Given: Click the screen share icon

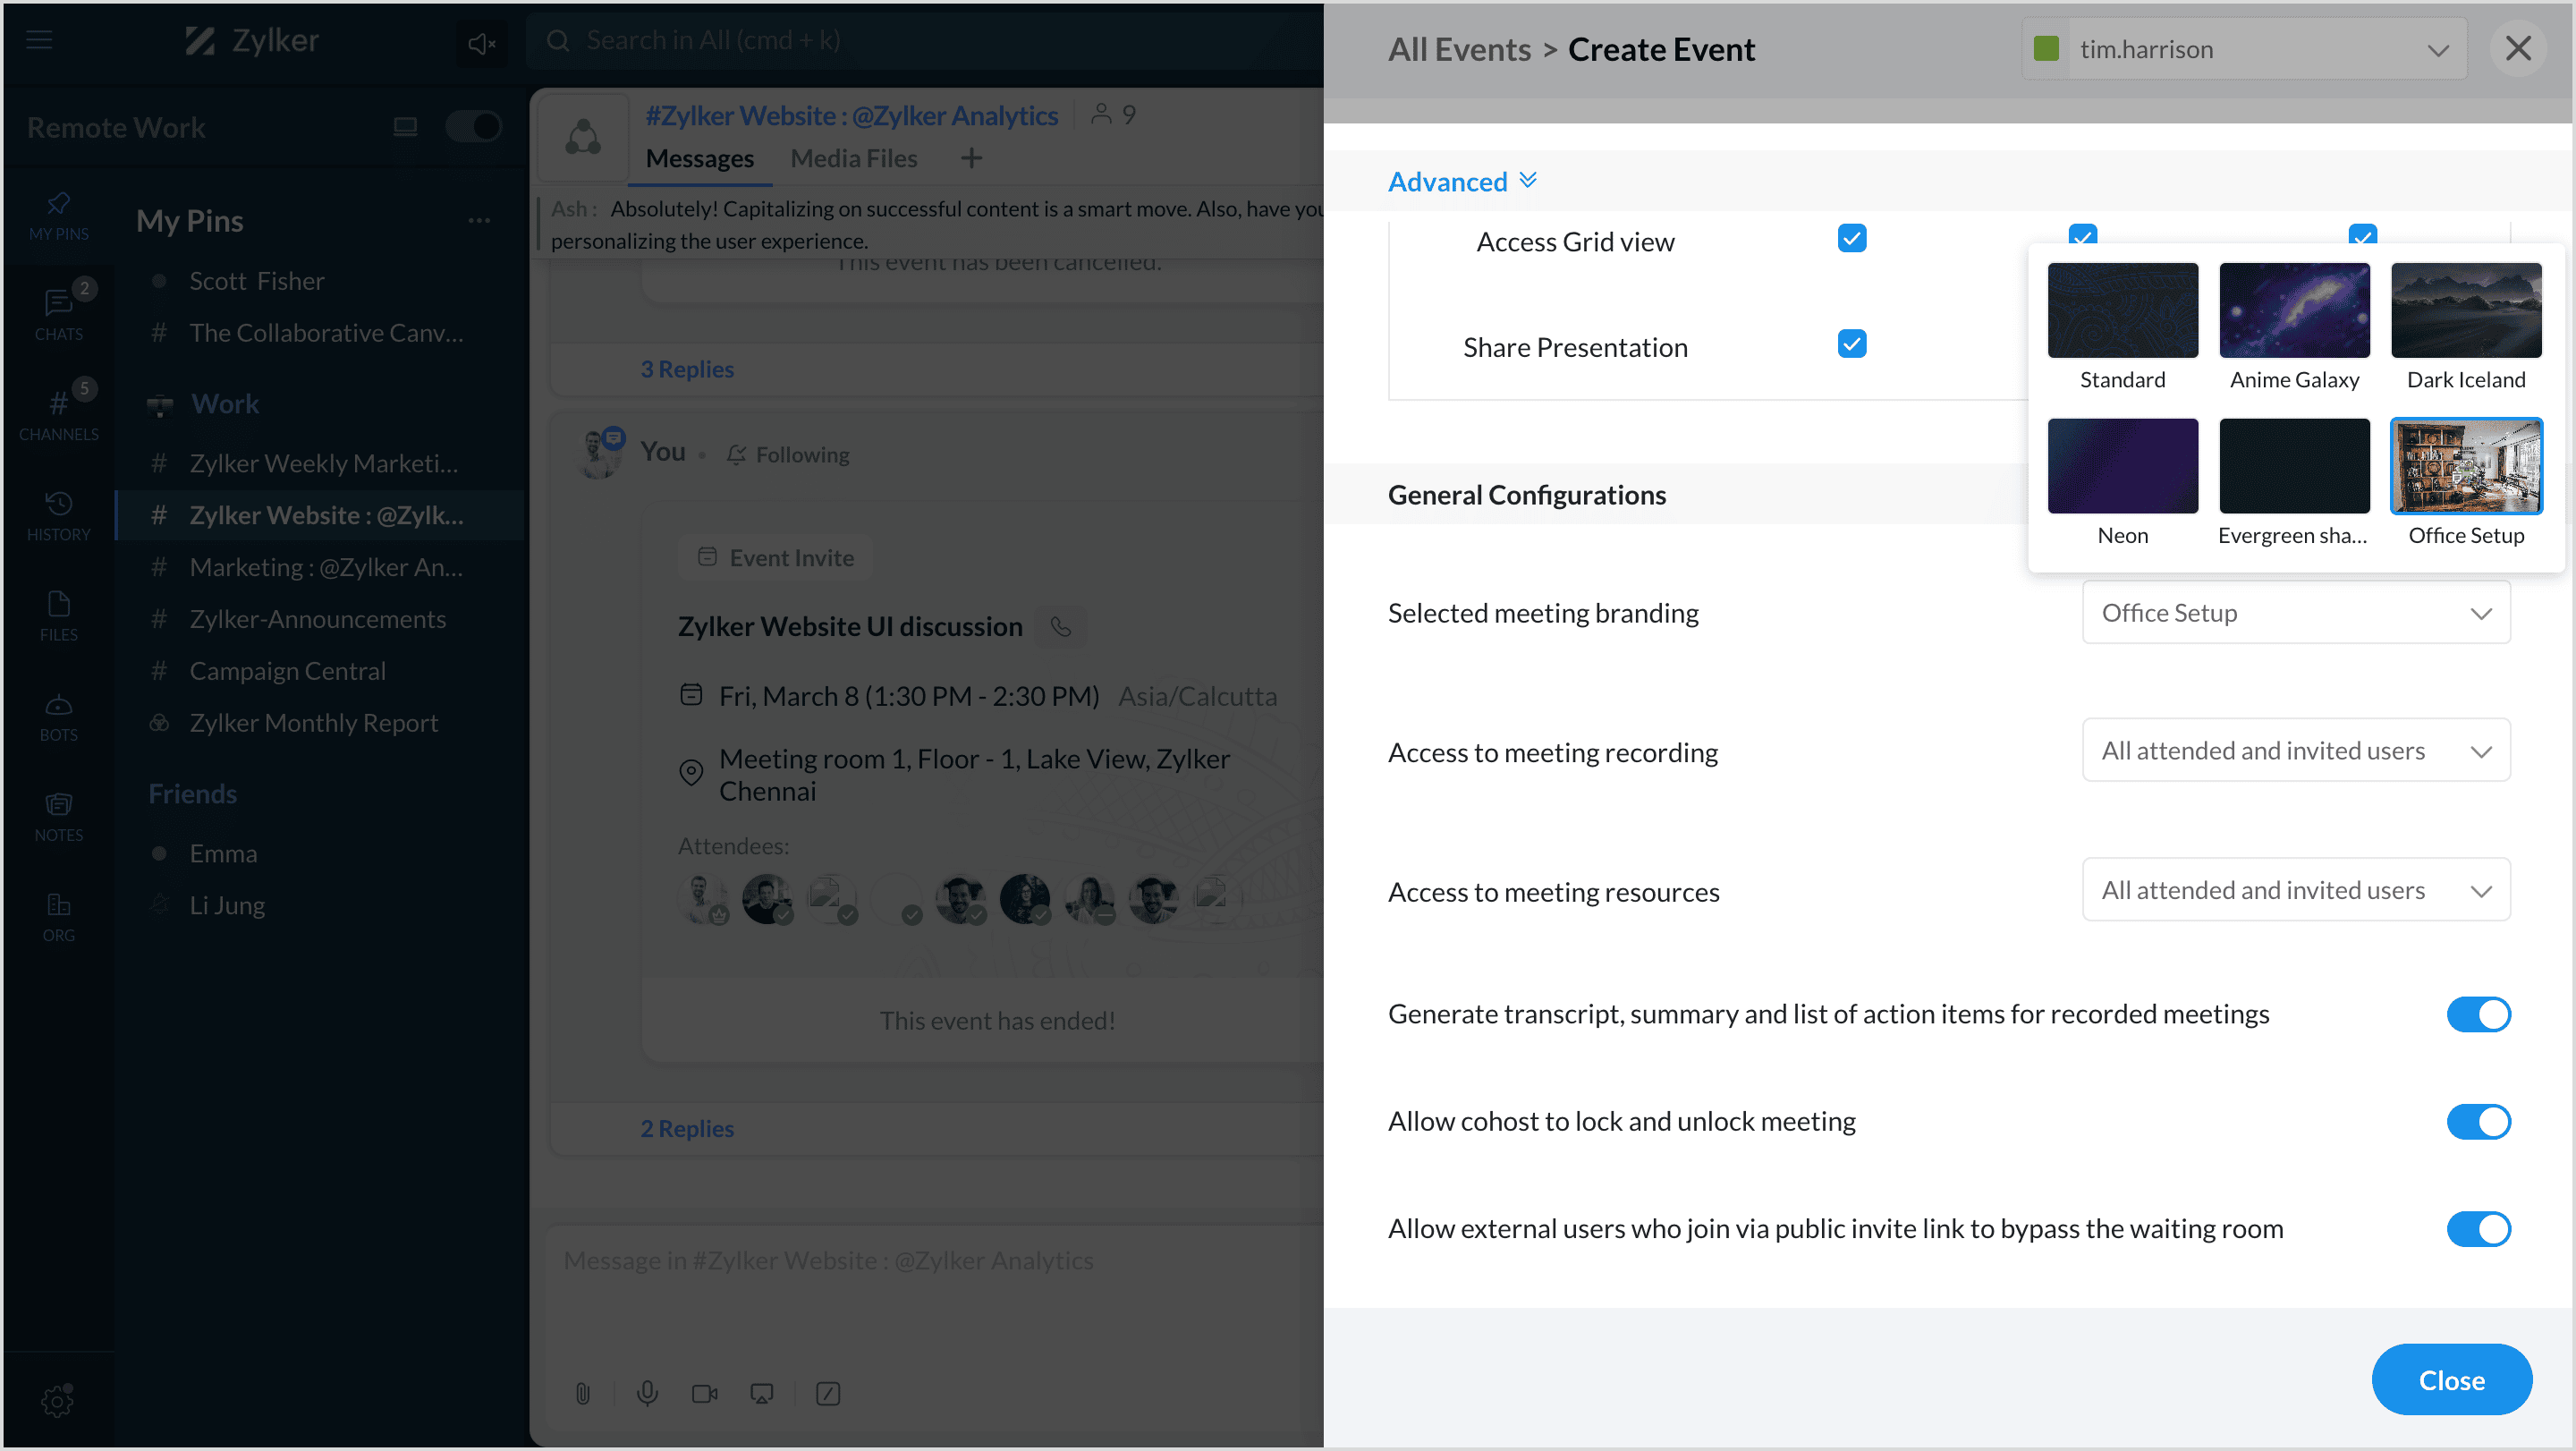Looking at the screenshot, I should (x=762, y=1393).
